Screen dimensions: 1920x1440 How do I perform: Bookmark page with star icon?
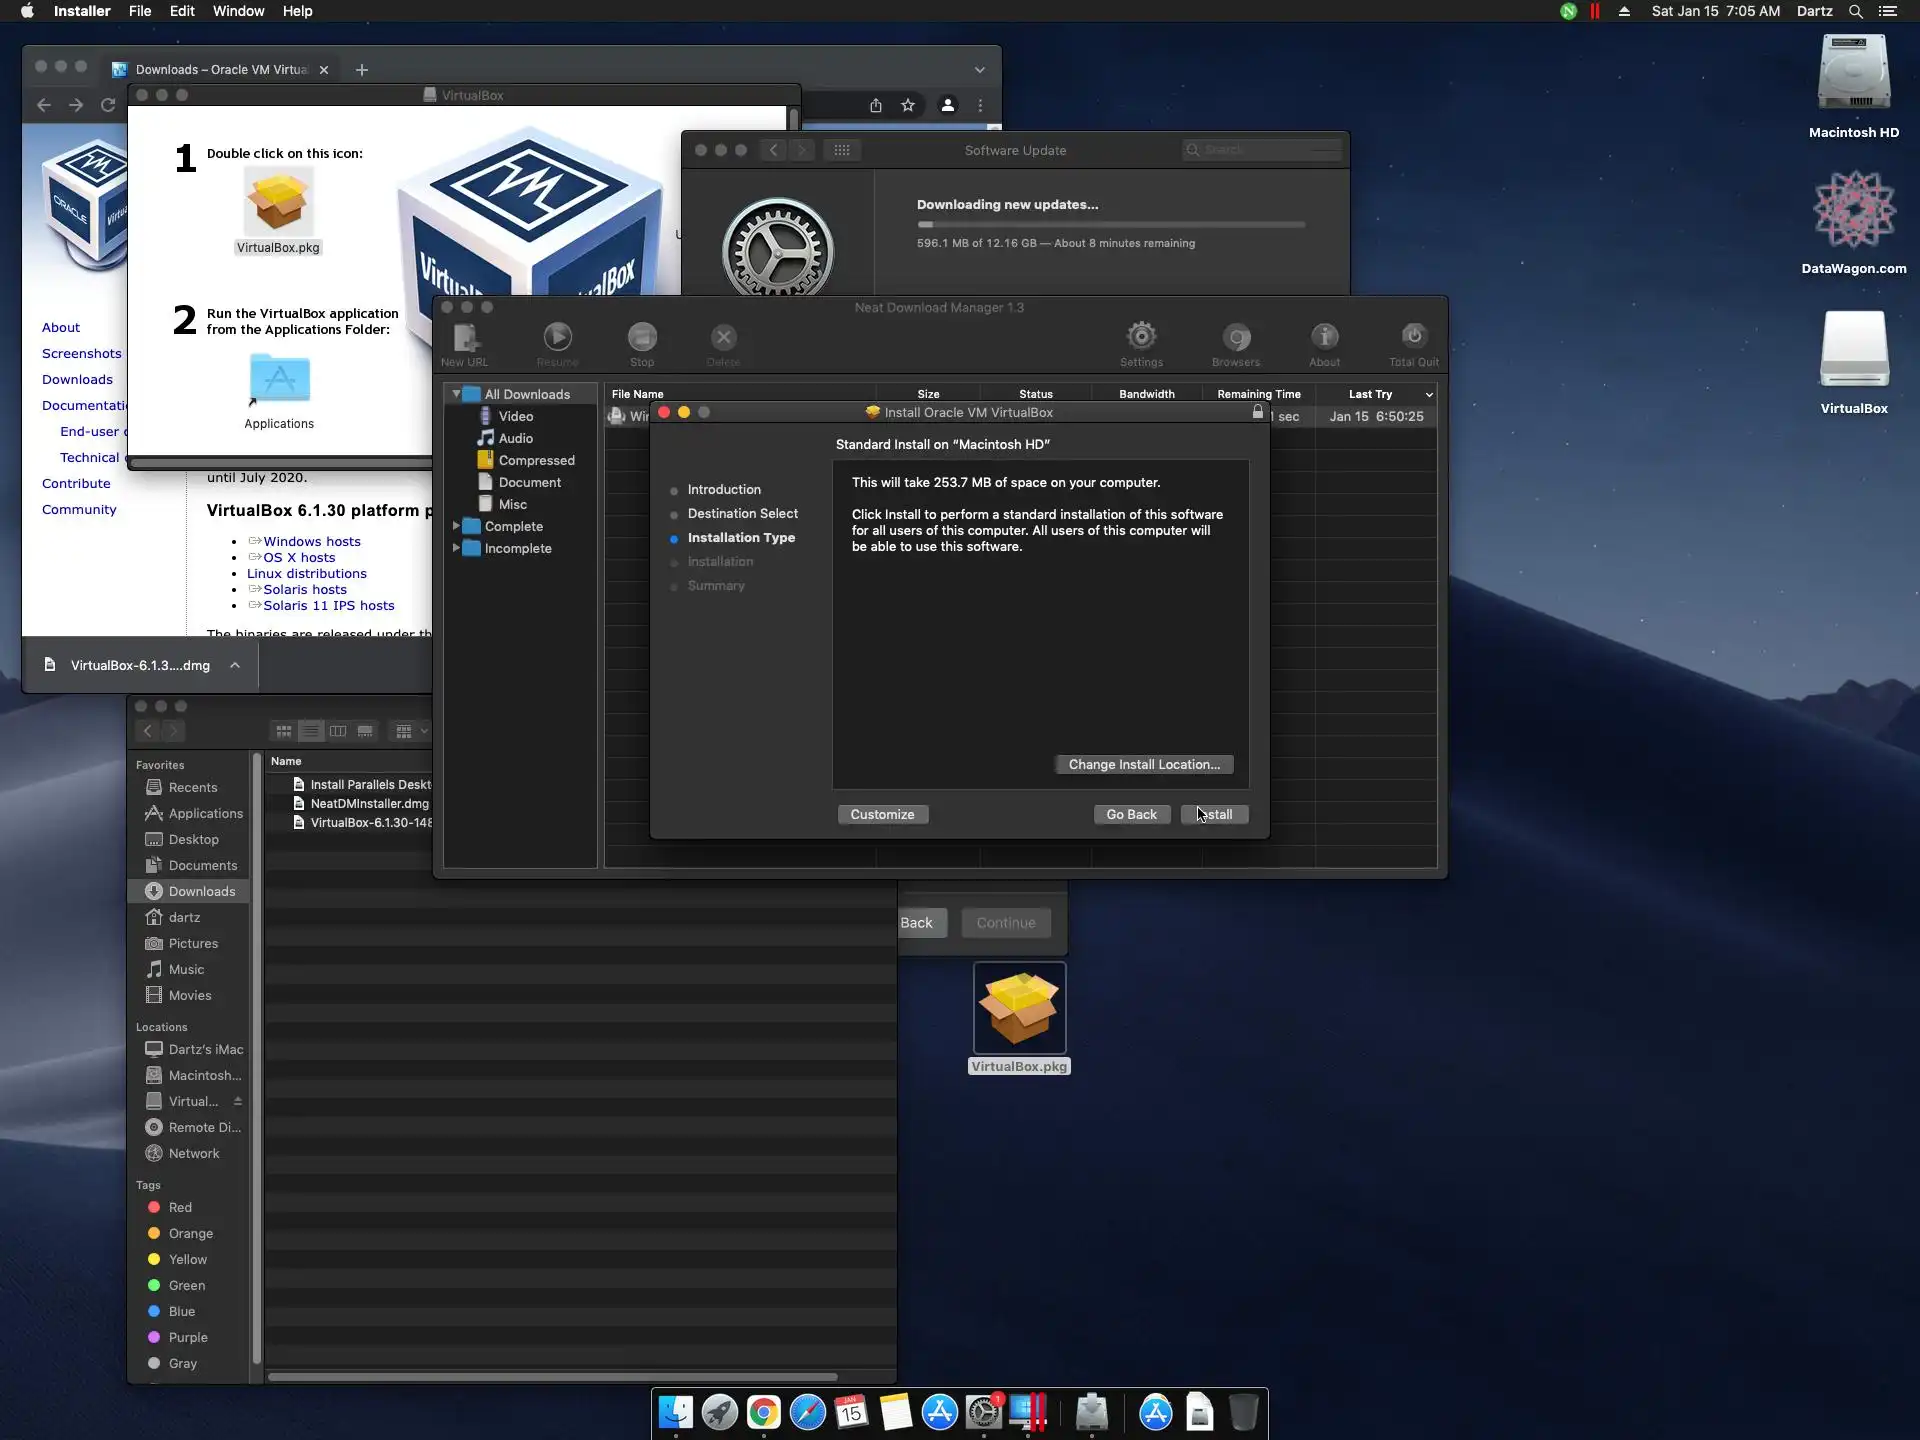908,105
